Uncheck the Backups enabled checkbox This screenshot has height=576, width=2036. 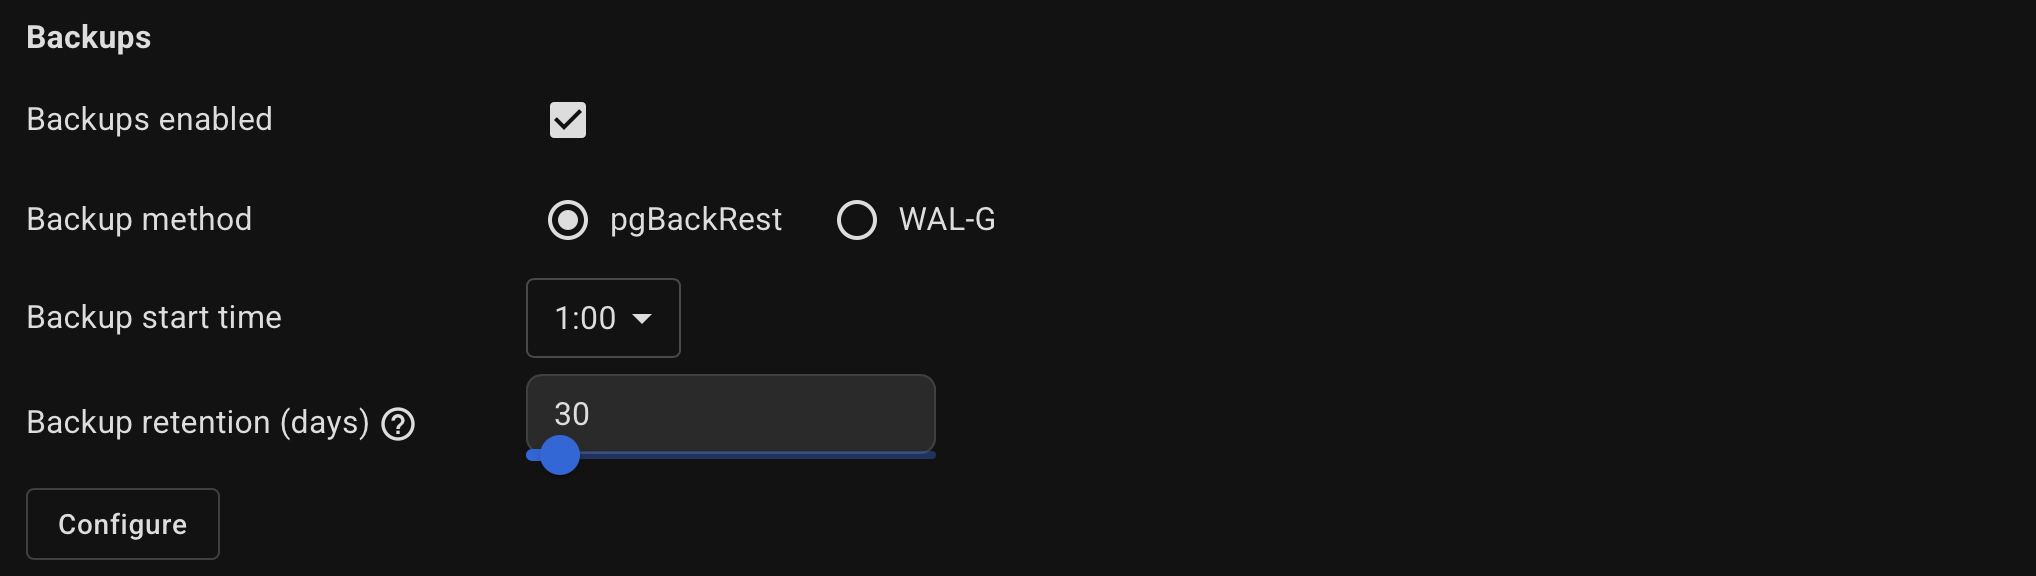coord(568,120)
